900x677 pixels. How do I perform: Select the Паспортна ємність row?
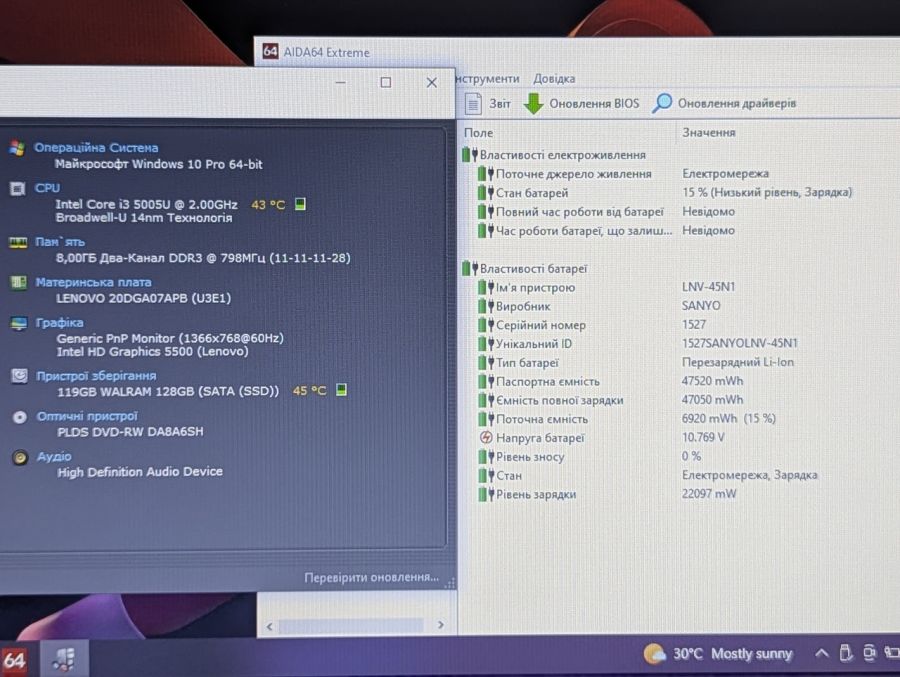[611, 381]
